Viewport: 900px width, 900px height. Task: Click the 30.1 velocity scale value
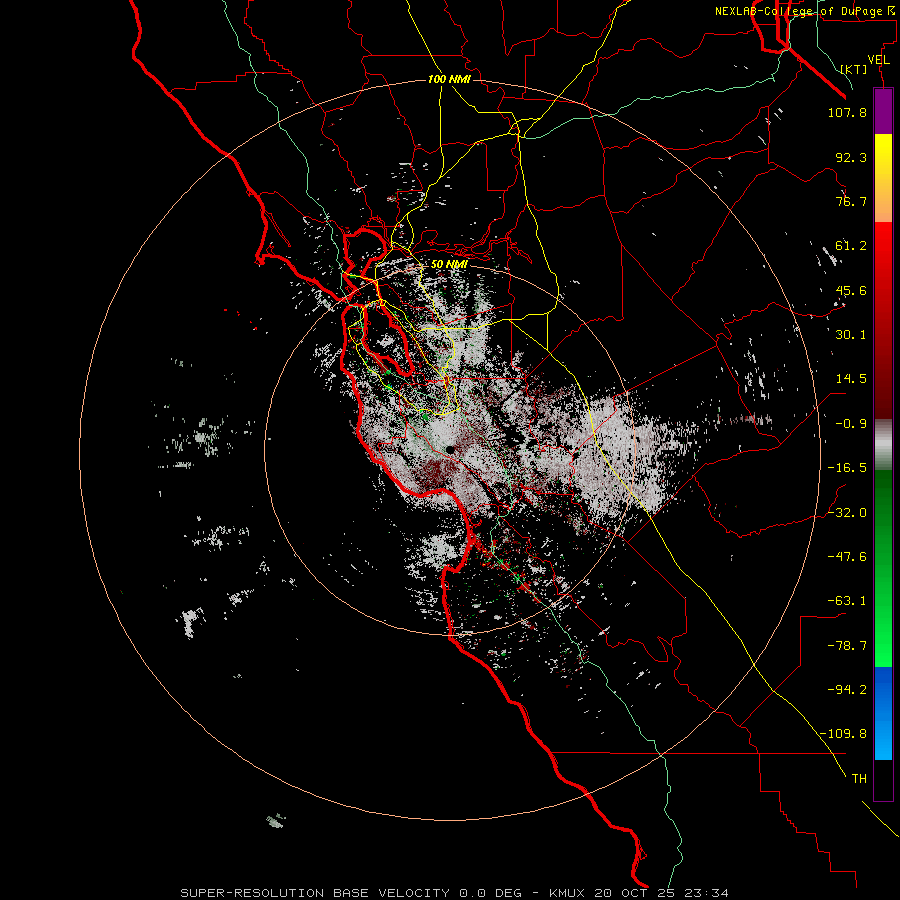click(851, 335)
